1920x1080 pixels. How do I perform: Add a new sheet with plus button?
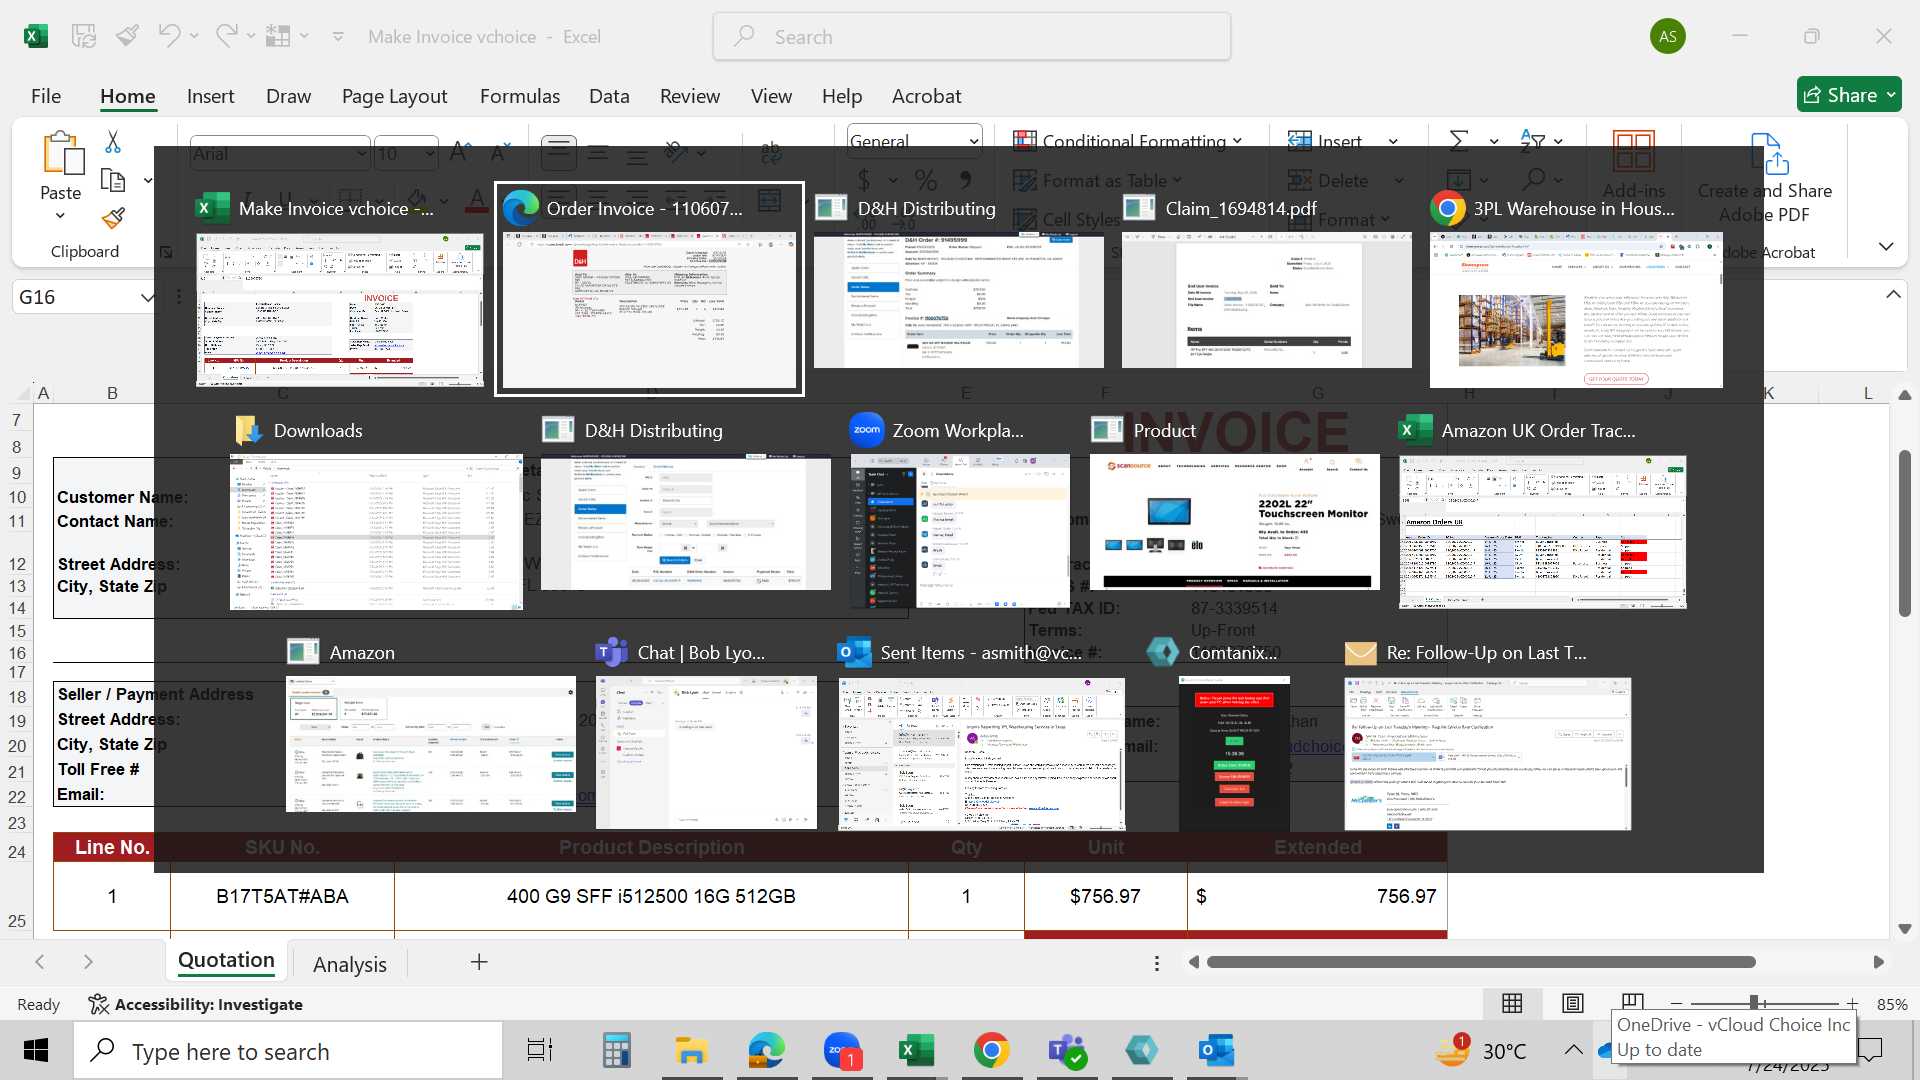coord(479,962)
